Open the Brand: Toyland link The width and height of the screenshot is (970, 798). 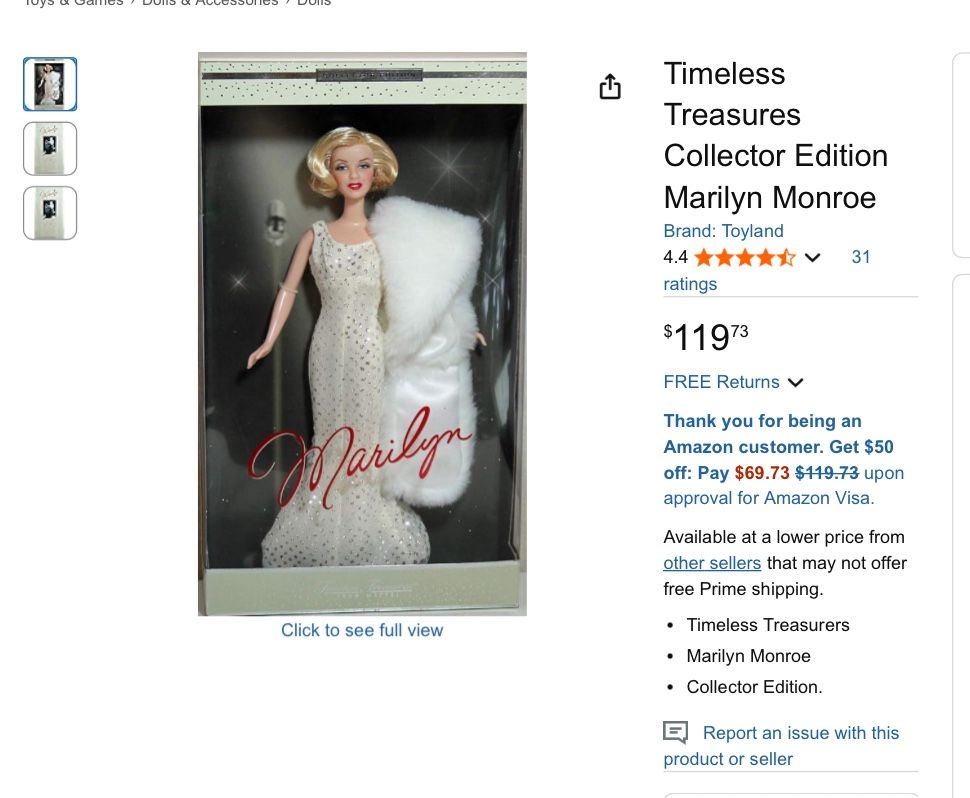click(723, 231)
